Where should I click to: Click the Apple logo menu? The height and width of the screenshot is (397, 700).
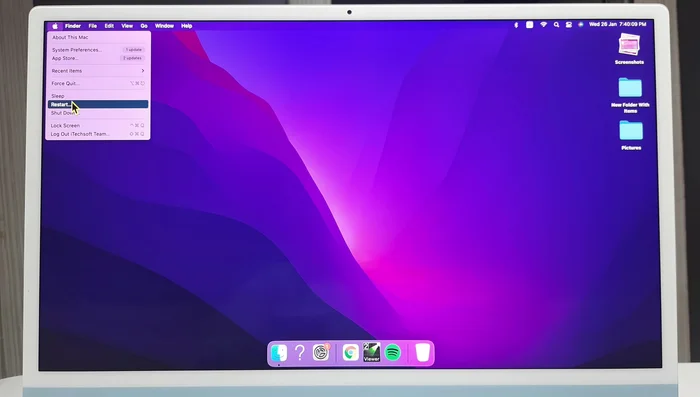tap(55, 26)
